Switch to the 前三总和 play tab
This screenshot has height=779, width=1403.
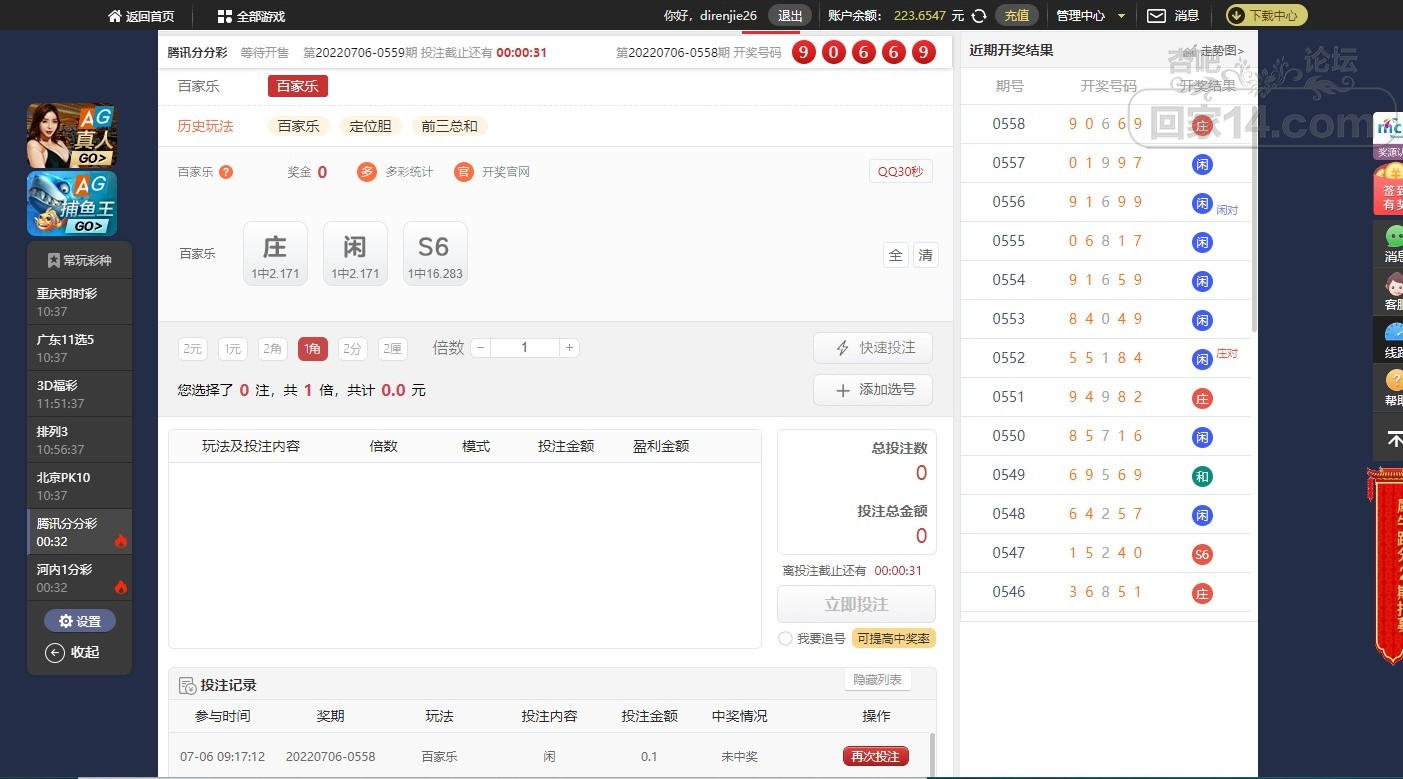[x=449, y=126]
